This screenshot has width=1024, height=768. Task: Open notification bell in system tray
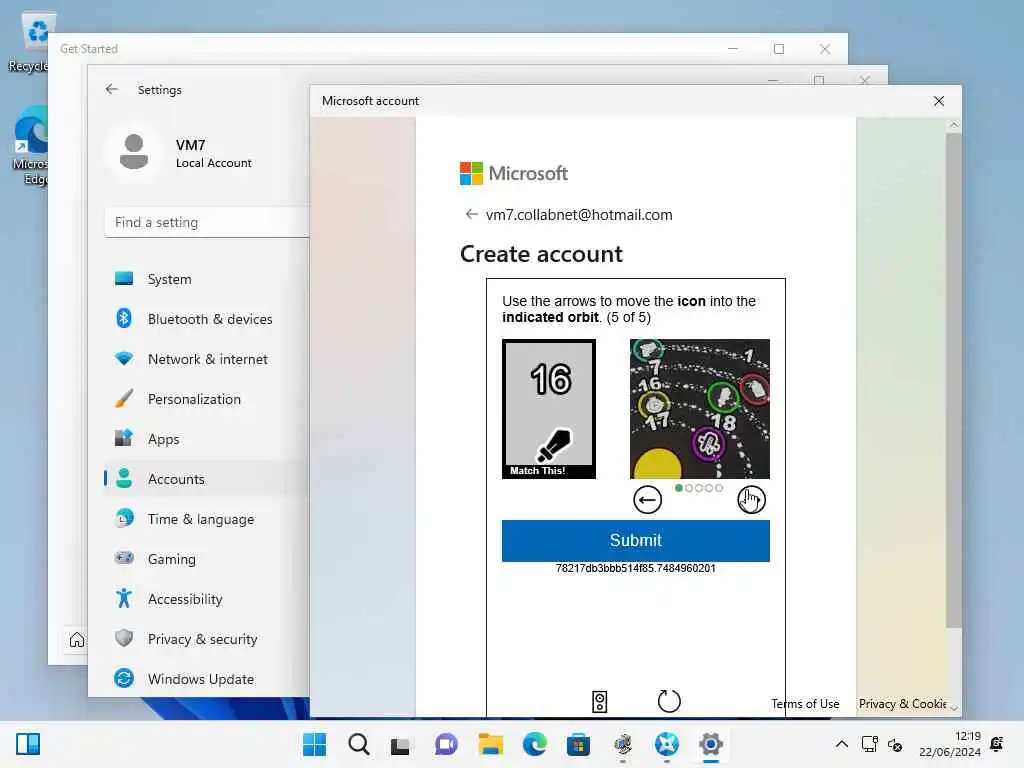click(x=997, y=744)
